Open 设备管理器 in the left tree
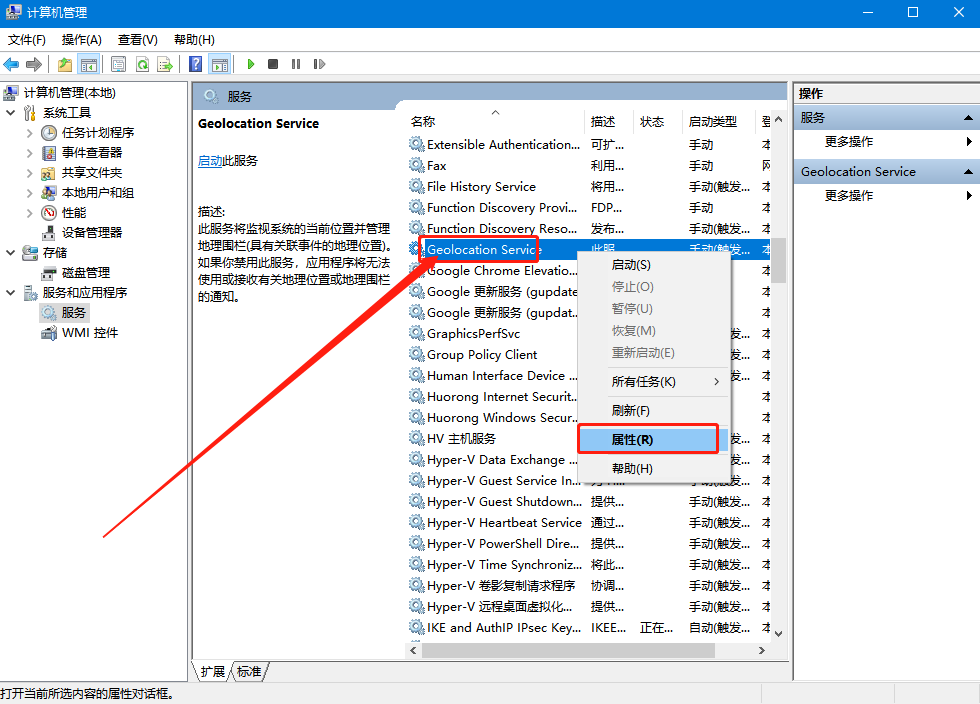 [91, 232]
